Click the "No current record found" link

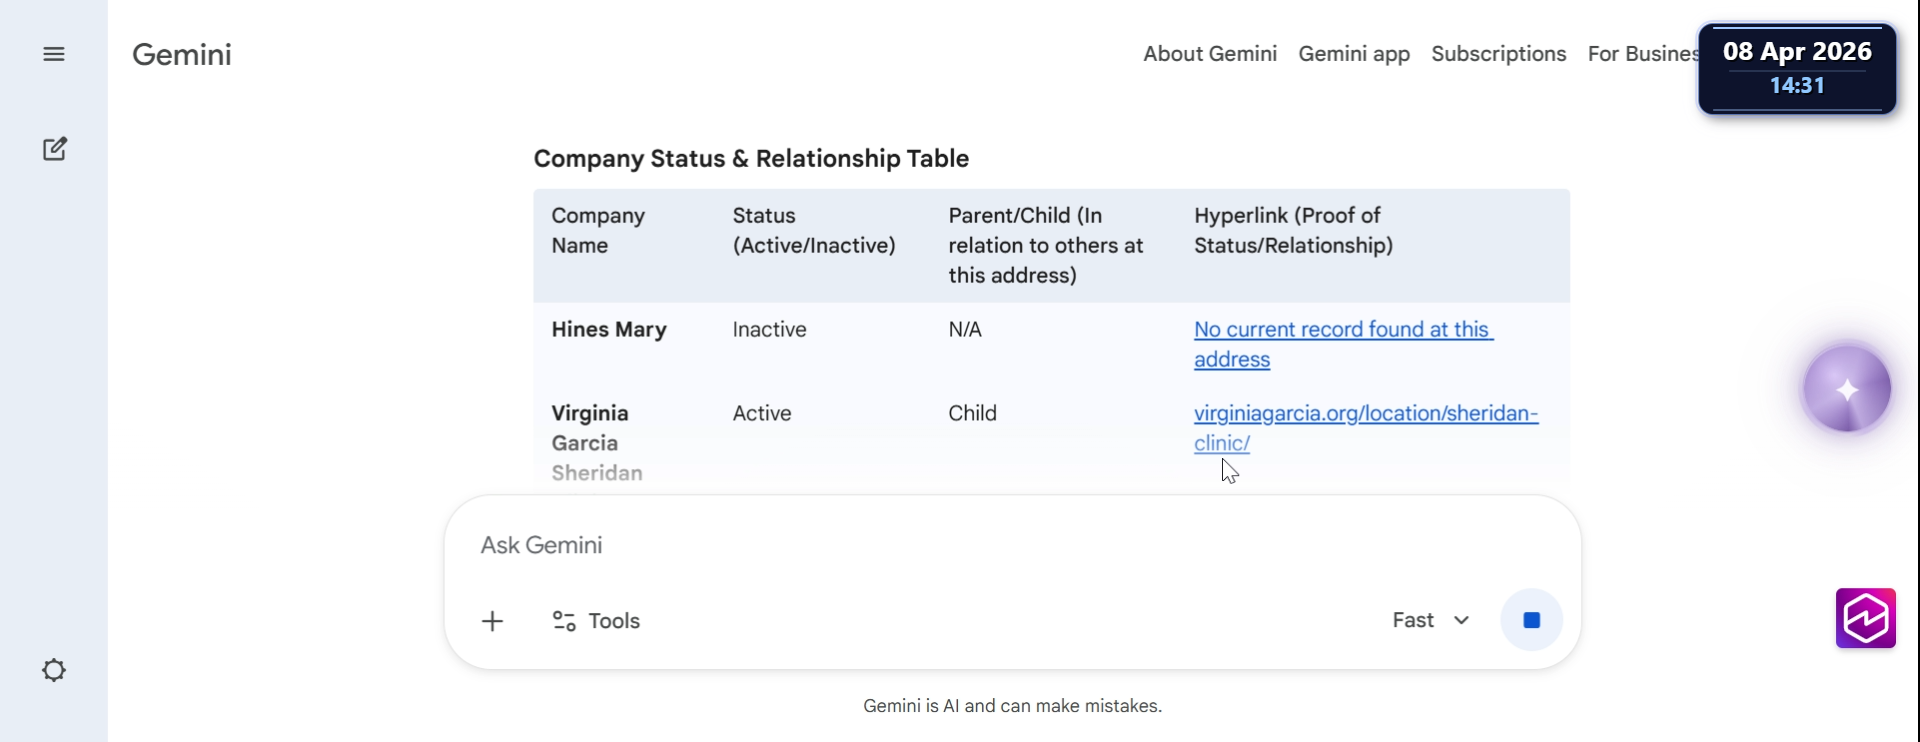click(1342, 330)
